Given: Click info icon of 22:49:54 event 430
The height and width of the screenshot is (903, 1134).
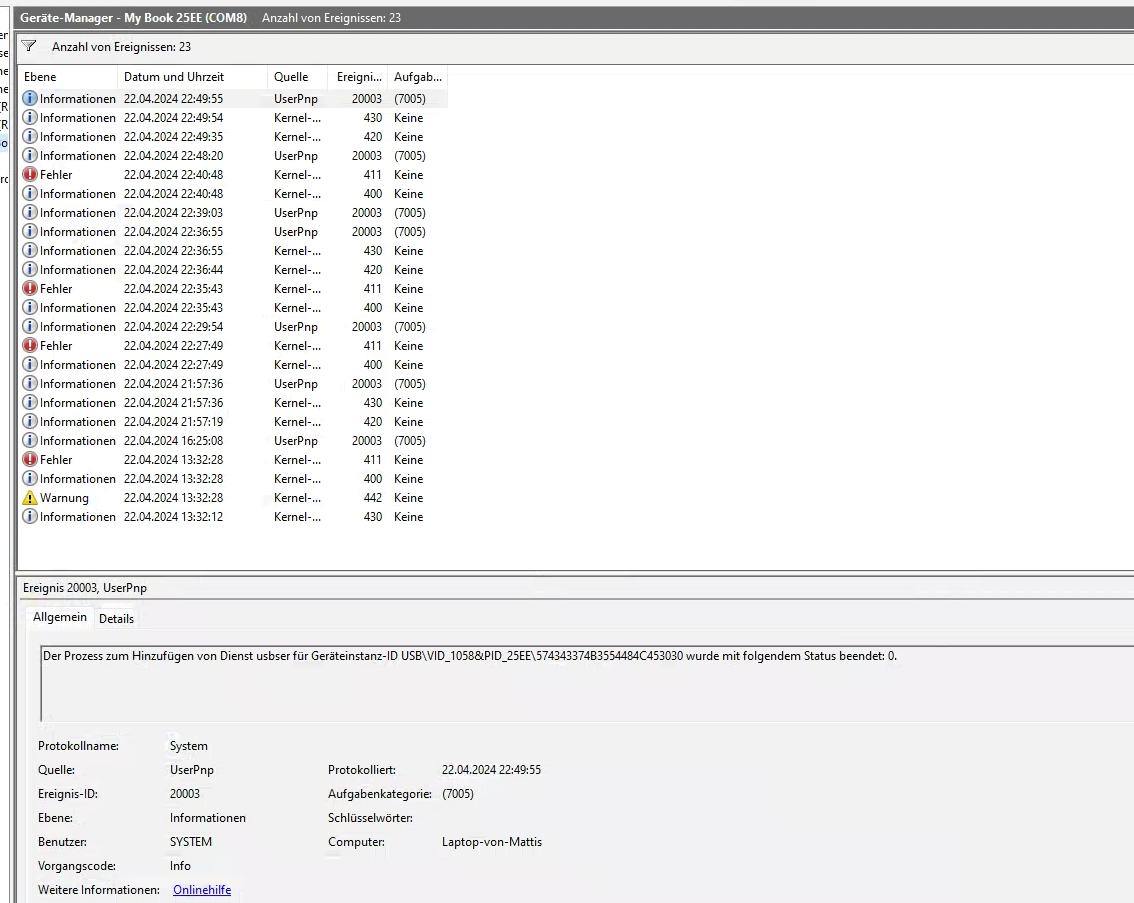Looking at the screenshot, I should (x=30, y=117).
